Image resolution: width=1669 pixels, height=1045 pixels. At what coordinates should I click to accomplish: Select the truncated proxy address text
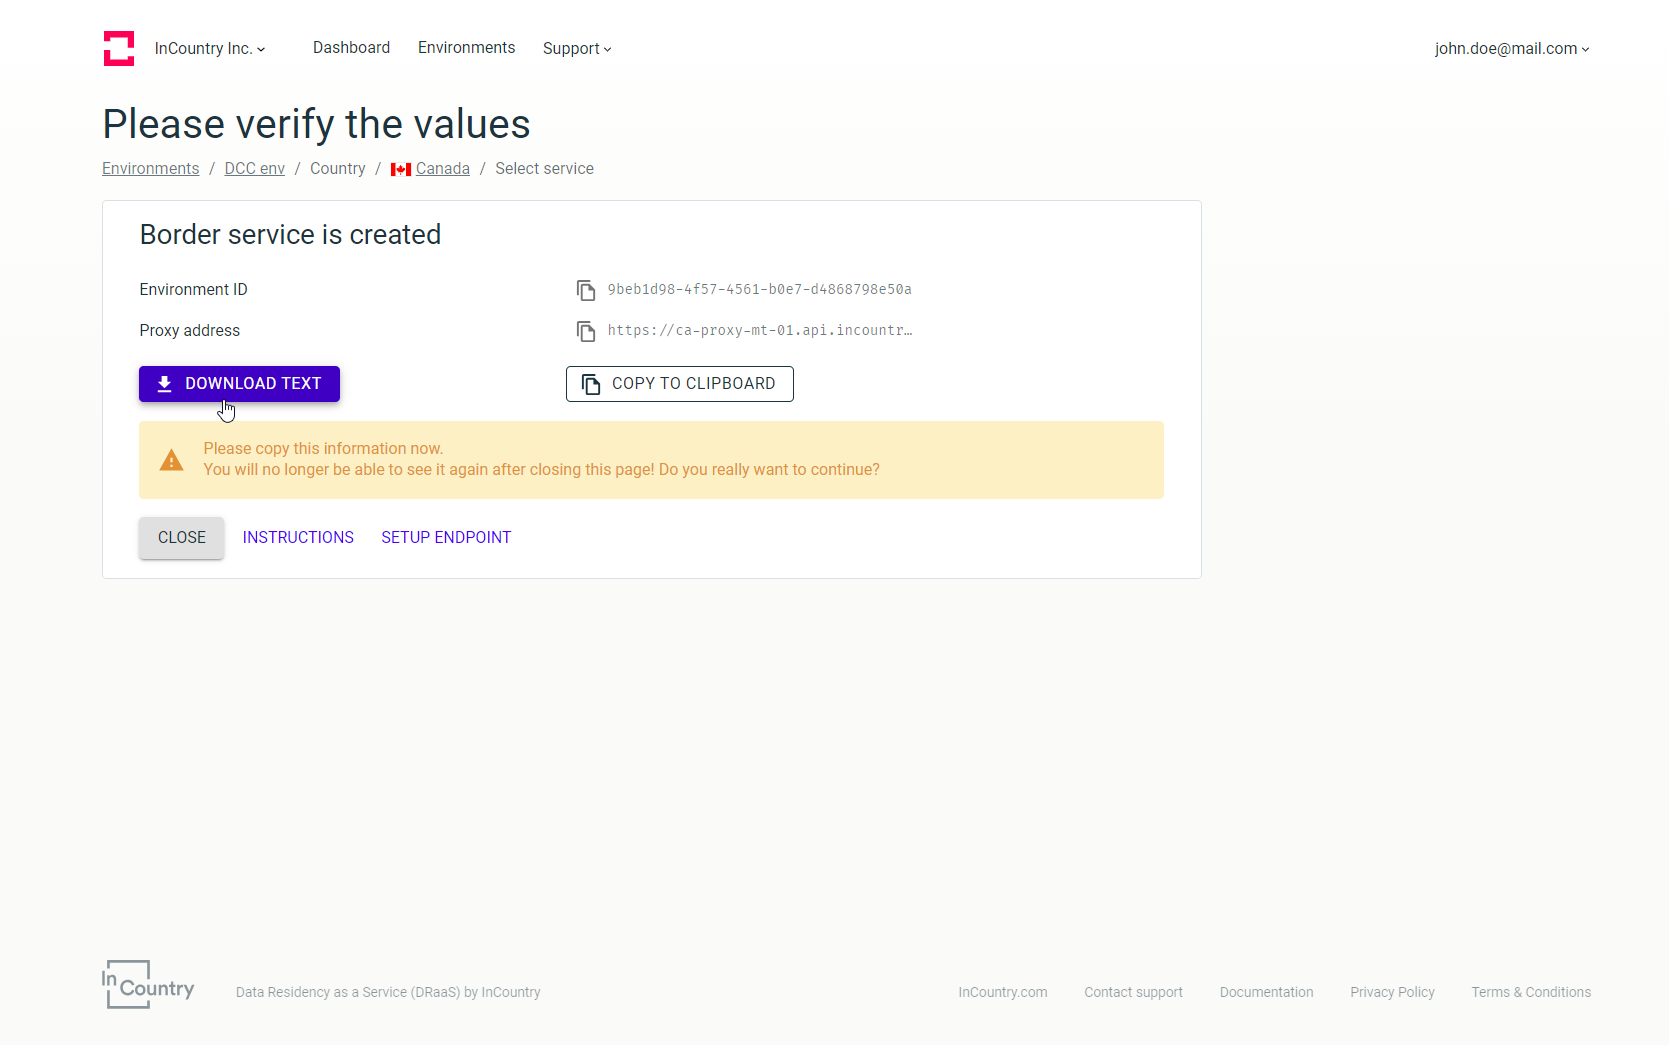coord(759,331)
